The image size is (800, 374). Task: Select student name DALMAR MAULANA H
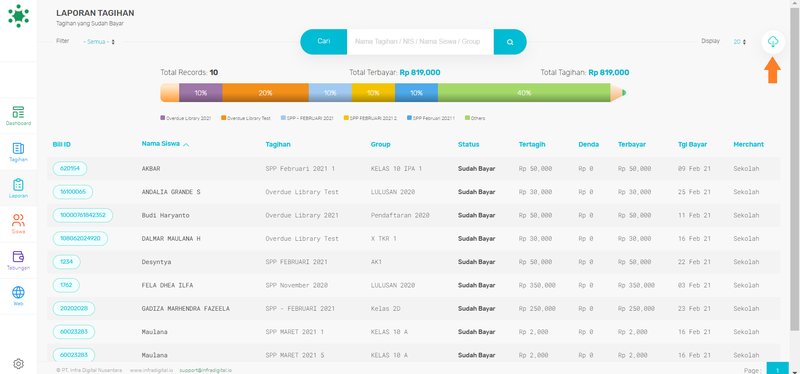click(x=171, y=238)
